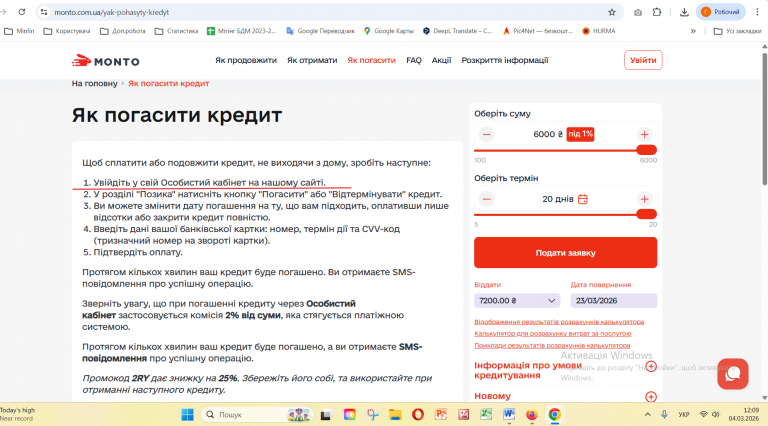Open the Статистика bookmark folder
This screenshot has width=768, height=426.
176,31
